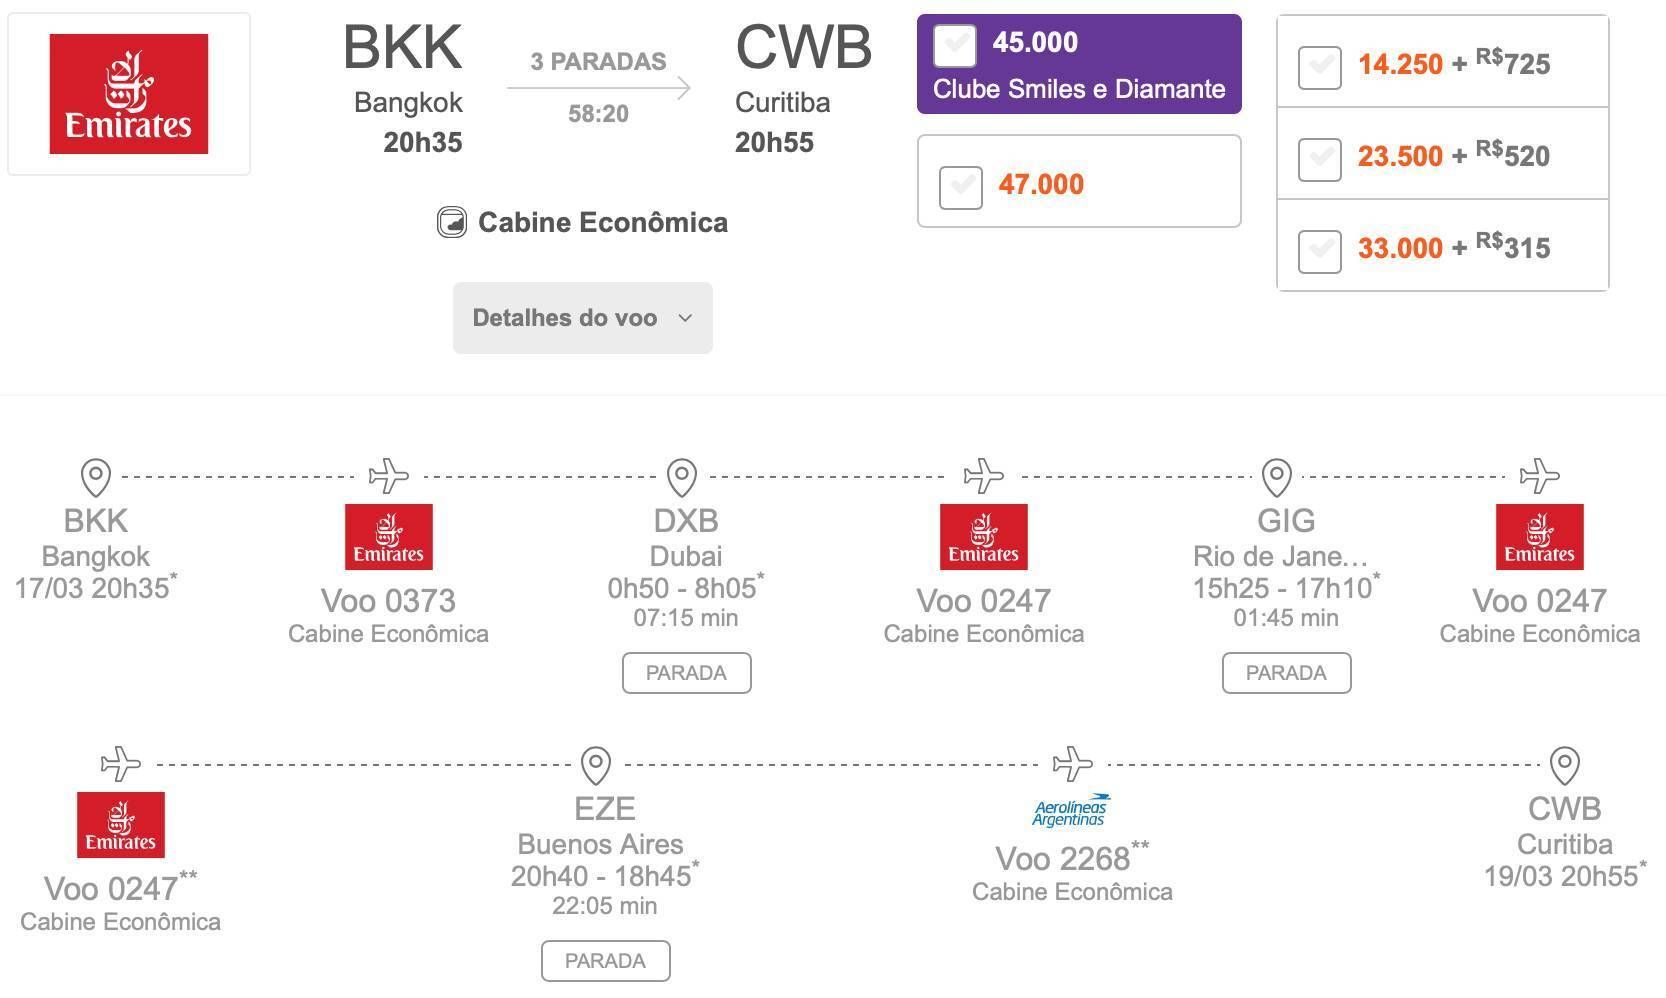The image size is (1666, 998).
Task: Click the PARADA button under Rio de Janeiro
Action: tap(1286, 673)
